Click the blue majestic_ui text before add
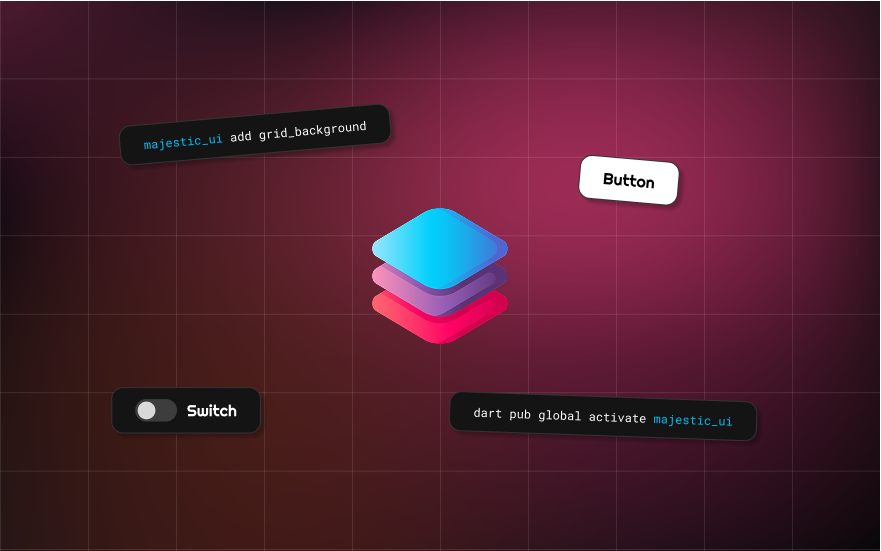881x551 pixels. (183, 141)
